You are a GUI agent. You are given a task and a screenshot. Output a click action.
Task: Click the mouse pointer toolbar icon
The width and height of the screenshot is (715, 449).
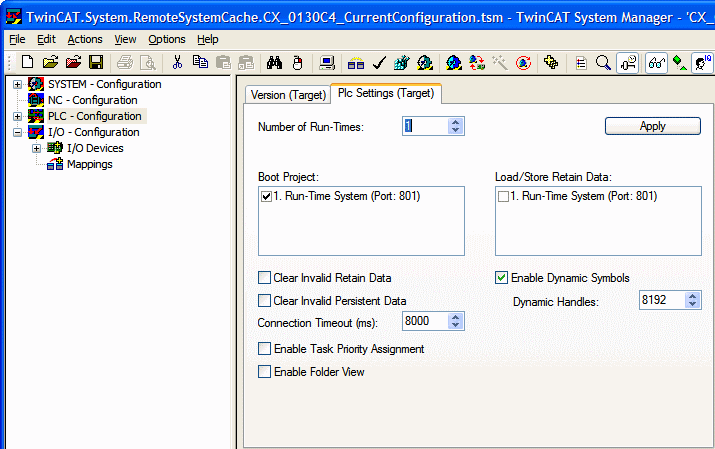(298, 62)
